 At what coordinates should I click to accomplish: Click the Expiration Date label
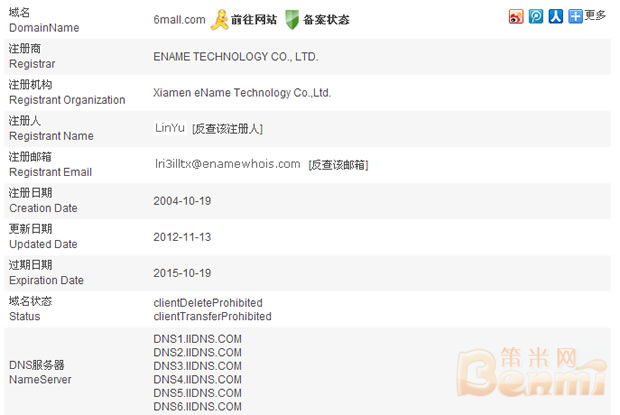(47, 280)
